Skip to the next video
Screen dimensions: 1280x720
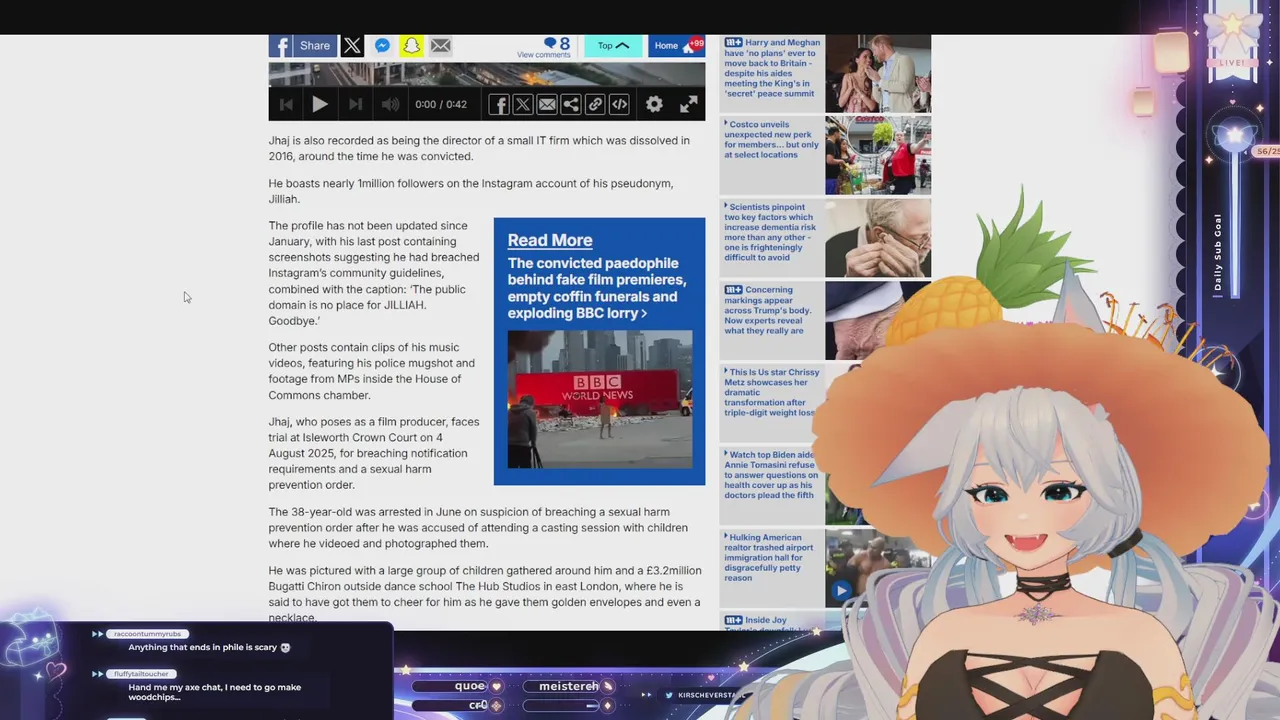[x=356, y=104]
